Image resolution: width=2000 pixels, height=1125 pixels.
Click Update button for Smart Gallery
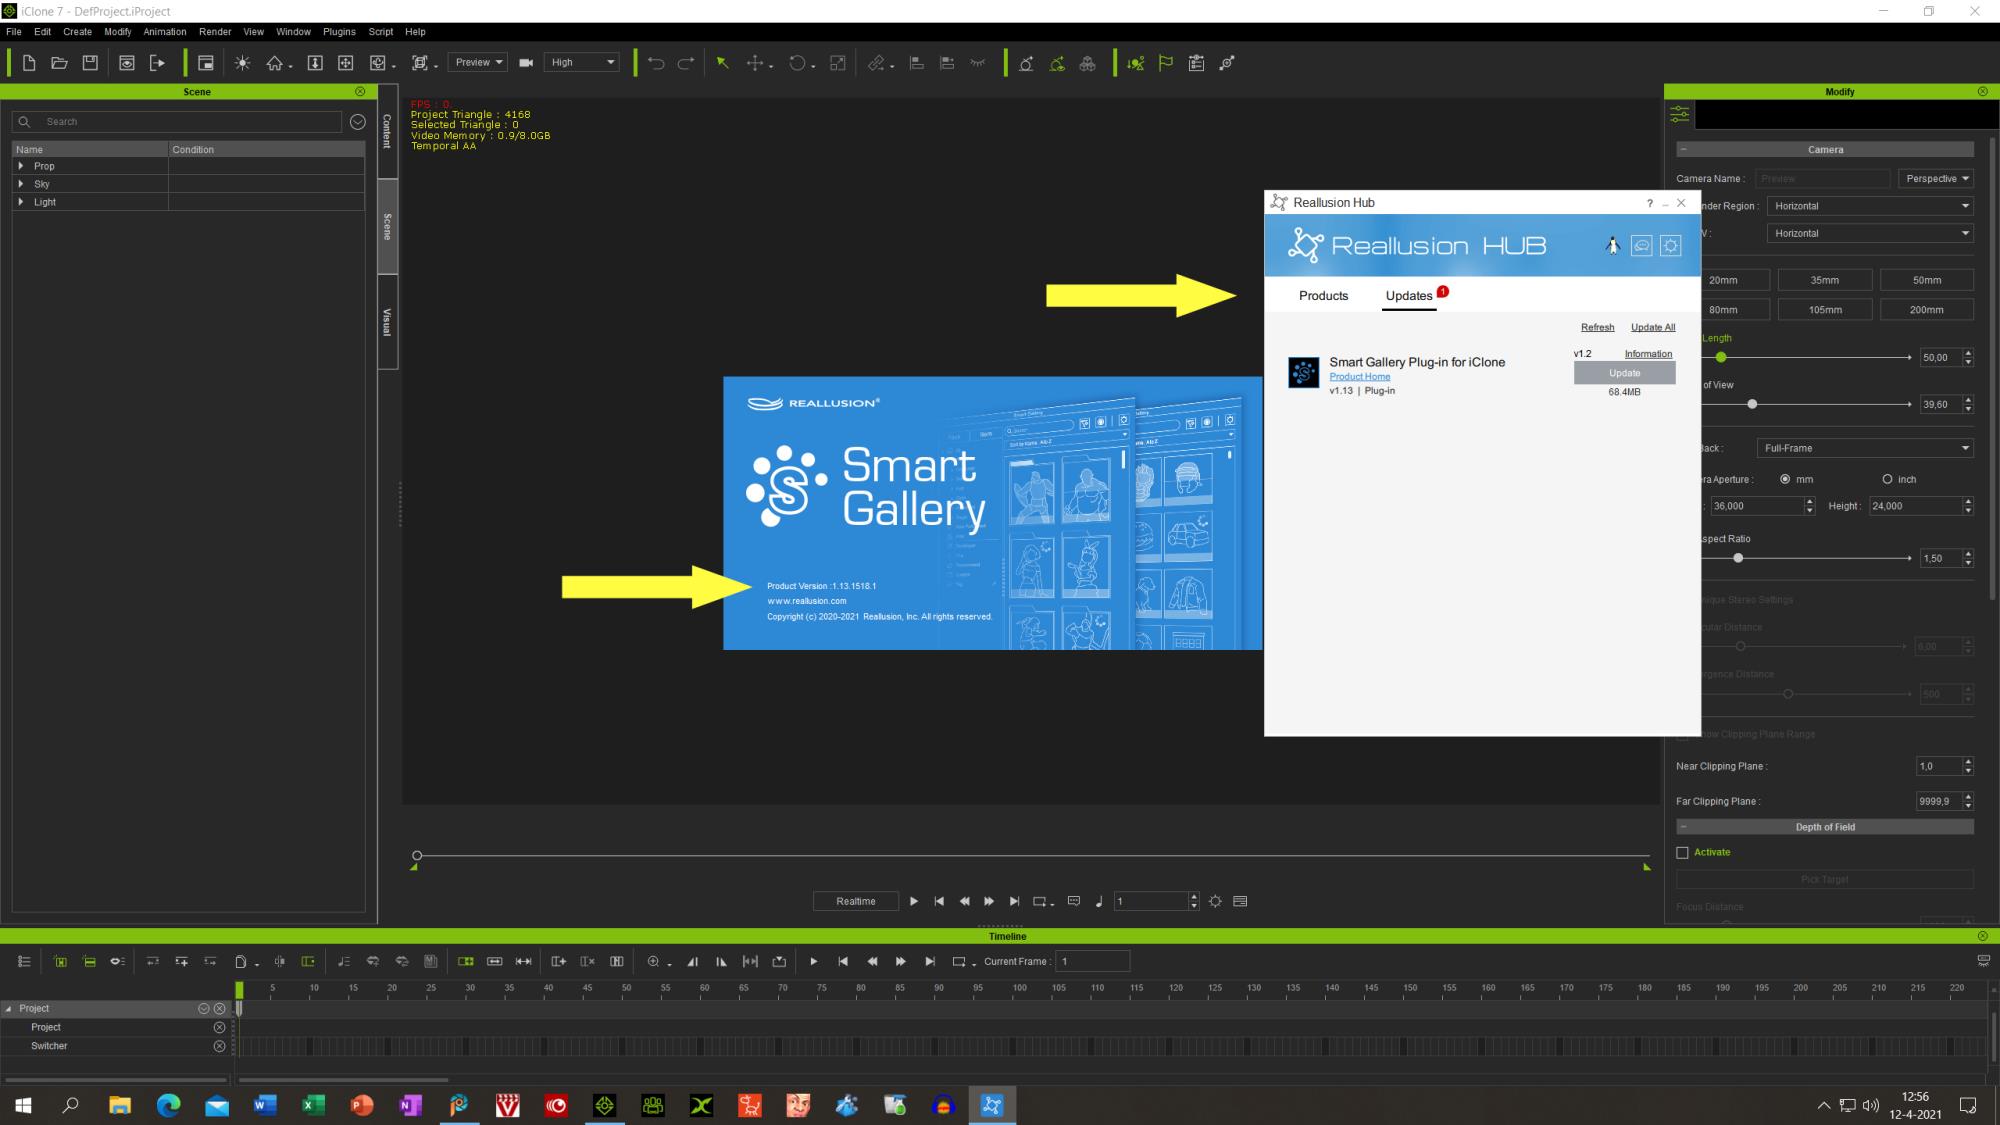pyautogui.click(x=1624, y=373)
